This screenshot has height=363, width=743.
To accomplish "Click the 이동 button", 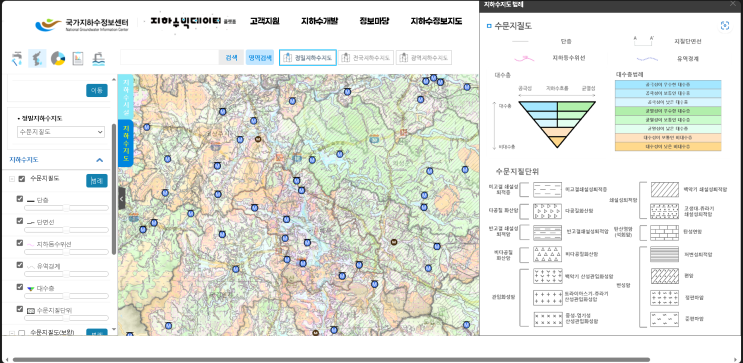I will [x=97, y=90].
